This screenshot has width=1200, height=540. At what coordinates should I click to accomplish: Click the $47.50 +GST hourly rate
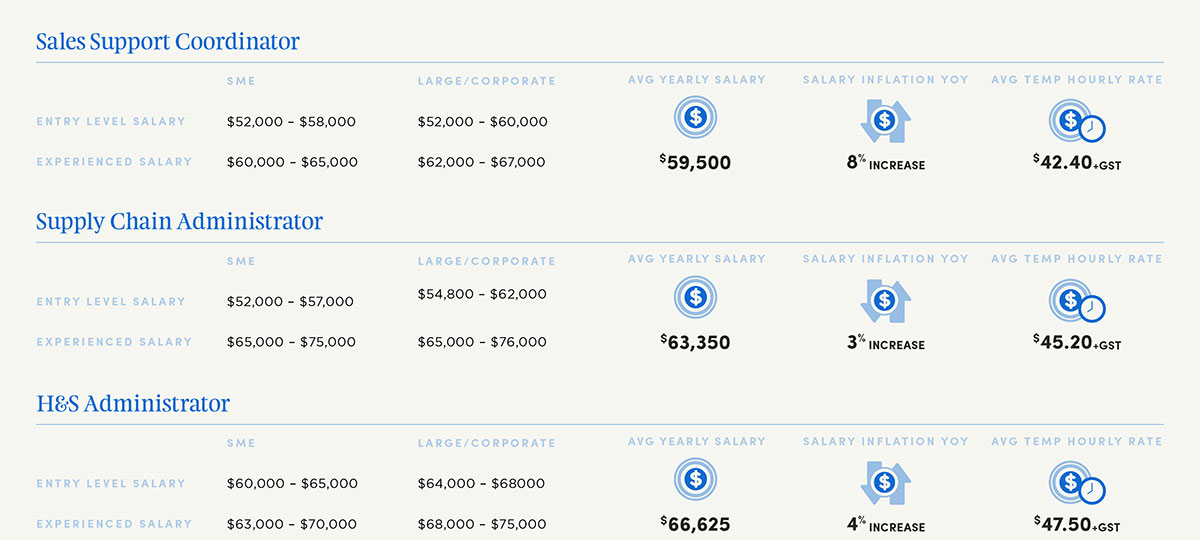pos(1076,524)
